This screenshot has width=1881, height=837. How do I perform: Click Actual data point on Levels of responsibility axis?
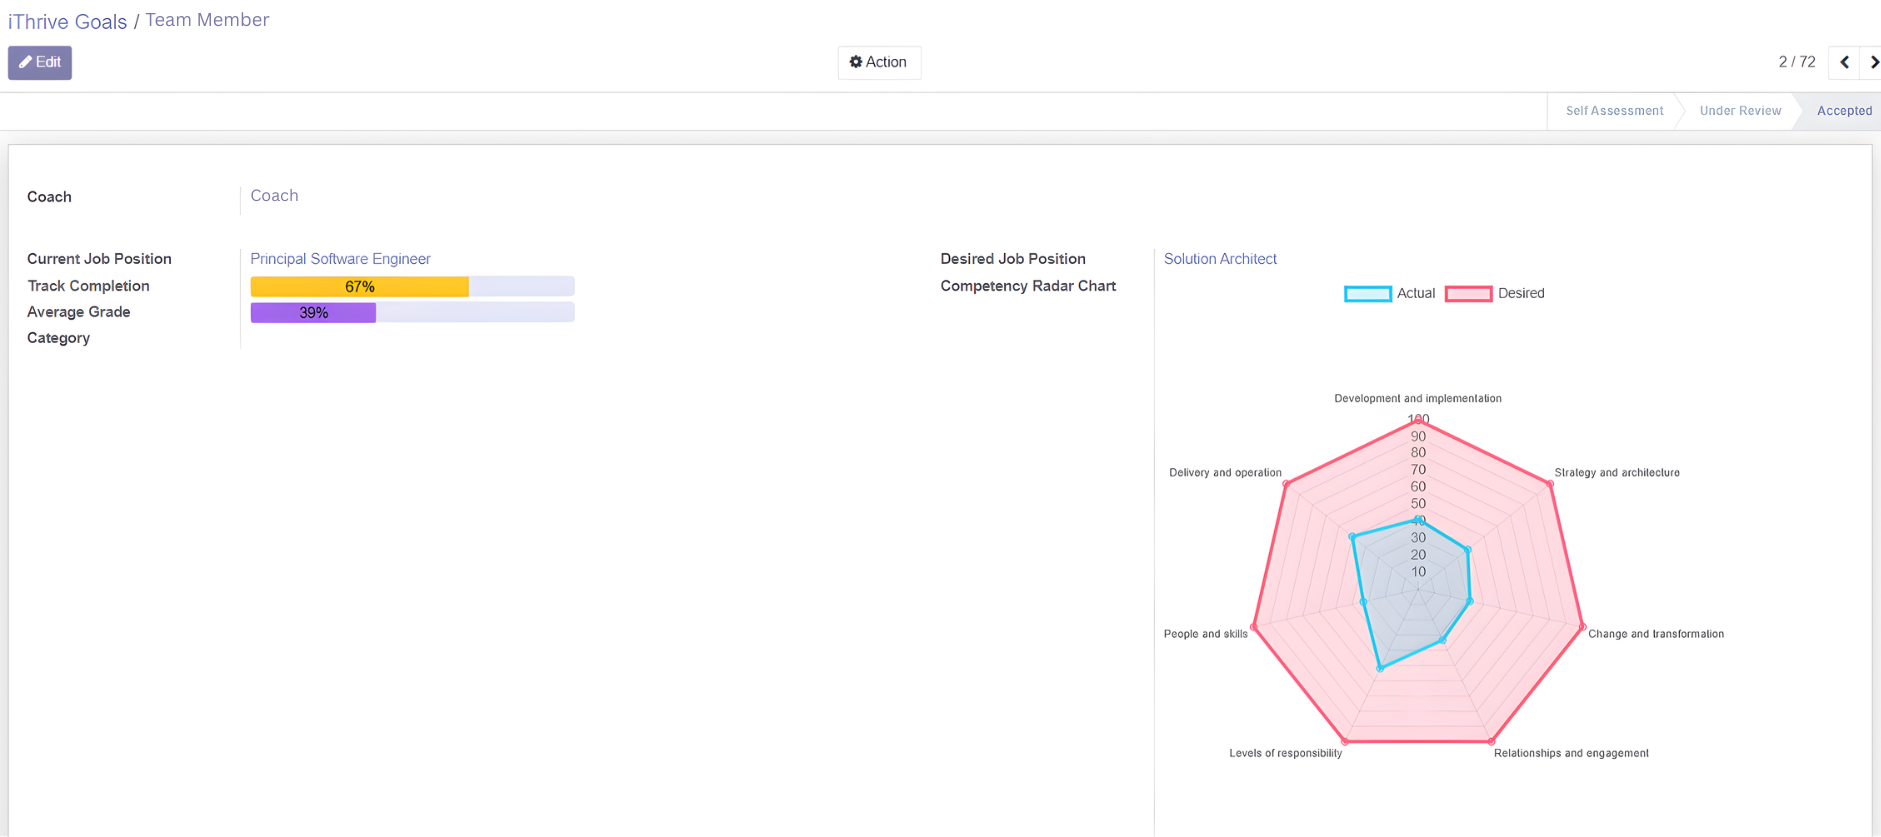click(1380, 668)
